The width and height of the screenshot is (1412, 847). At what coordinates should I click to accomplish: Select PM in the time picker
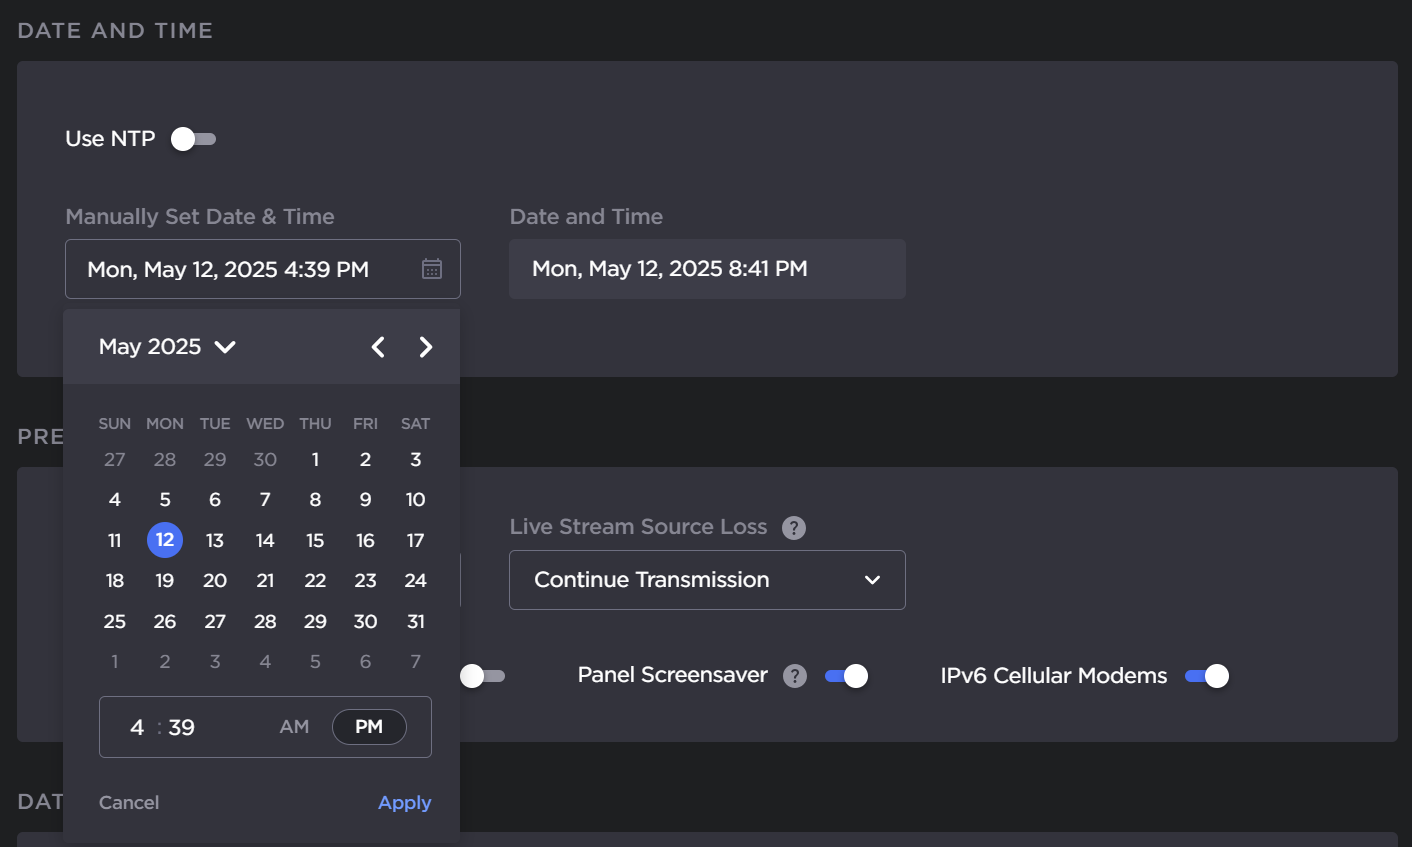[x=369, y=727]
